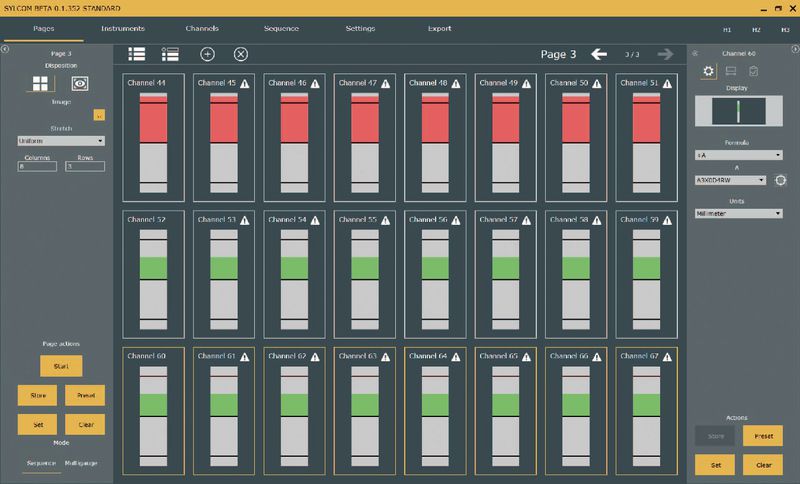
Task: Open the Stretch Uniform dropdown
Action: tap(60, 140)
